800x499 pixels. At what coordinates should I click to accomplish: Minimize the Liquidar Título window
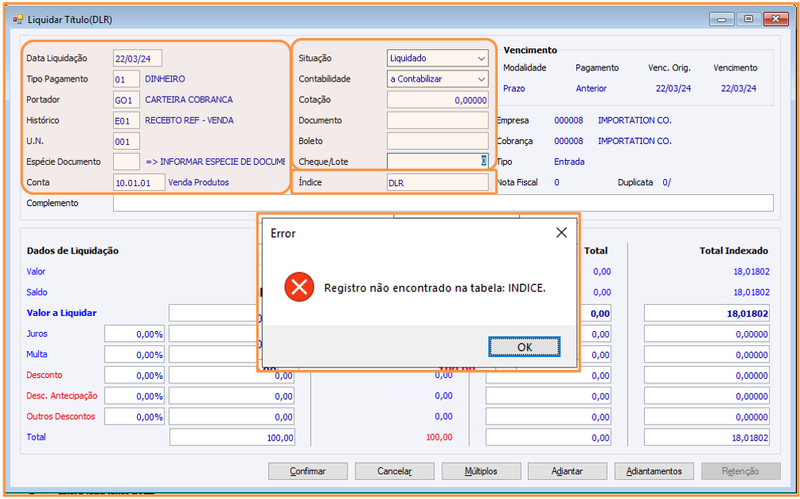pos(721,19)
